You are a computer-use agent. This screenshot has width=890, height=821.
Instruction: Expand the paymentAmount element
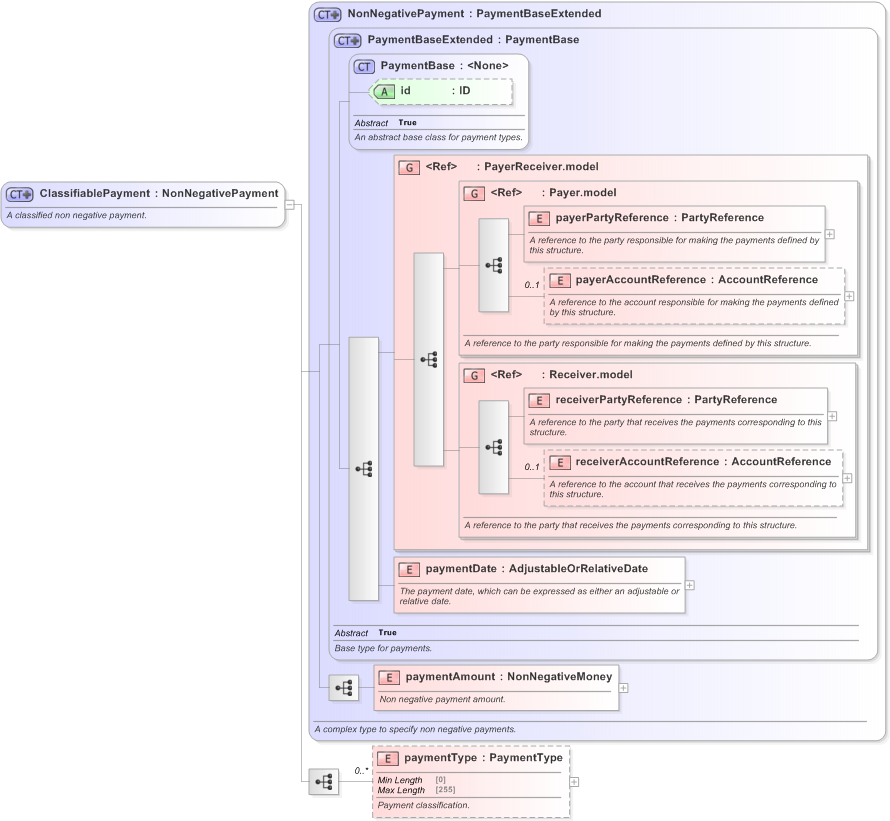tap(623, 688)
